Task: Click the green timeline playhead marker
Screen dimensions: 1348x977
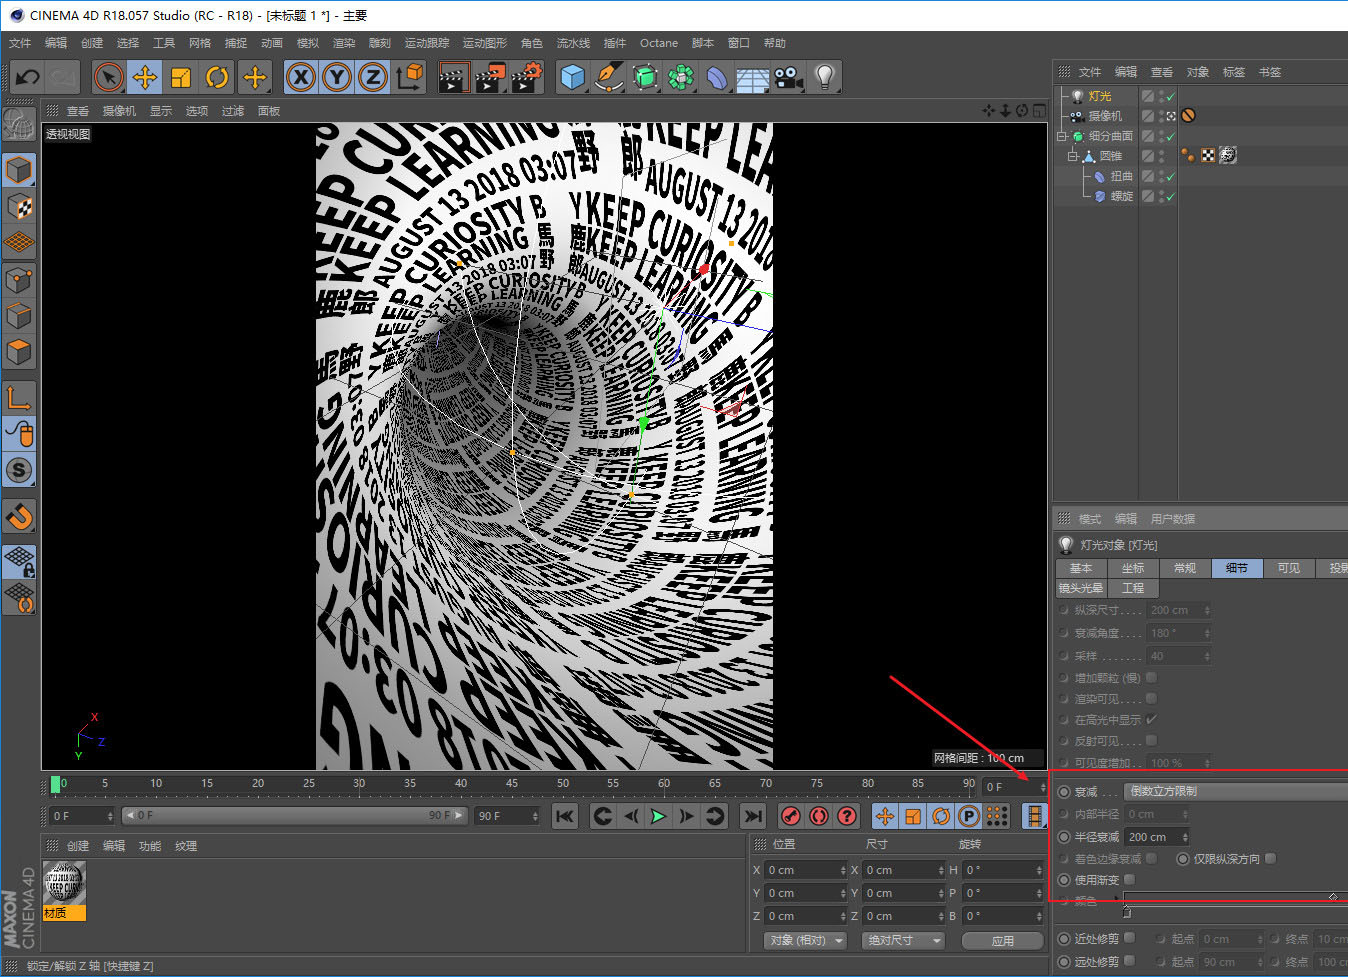Action: [56, 784]
